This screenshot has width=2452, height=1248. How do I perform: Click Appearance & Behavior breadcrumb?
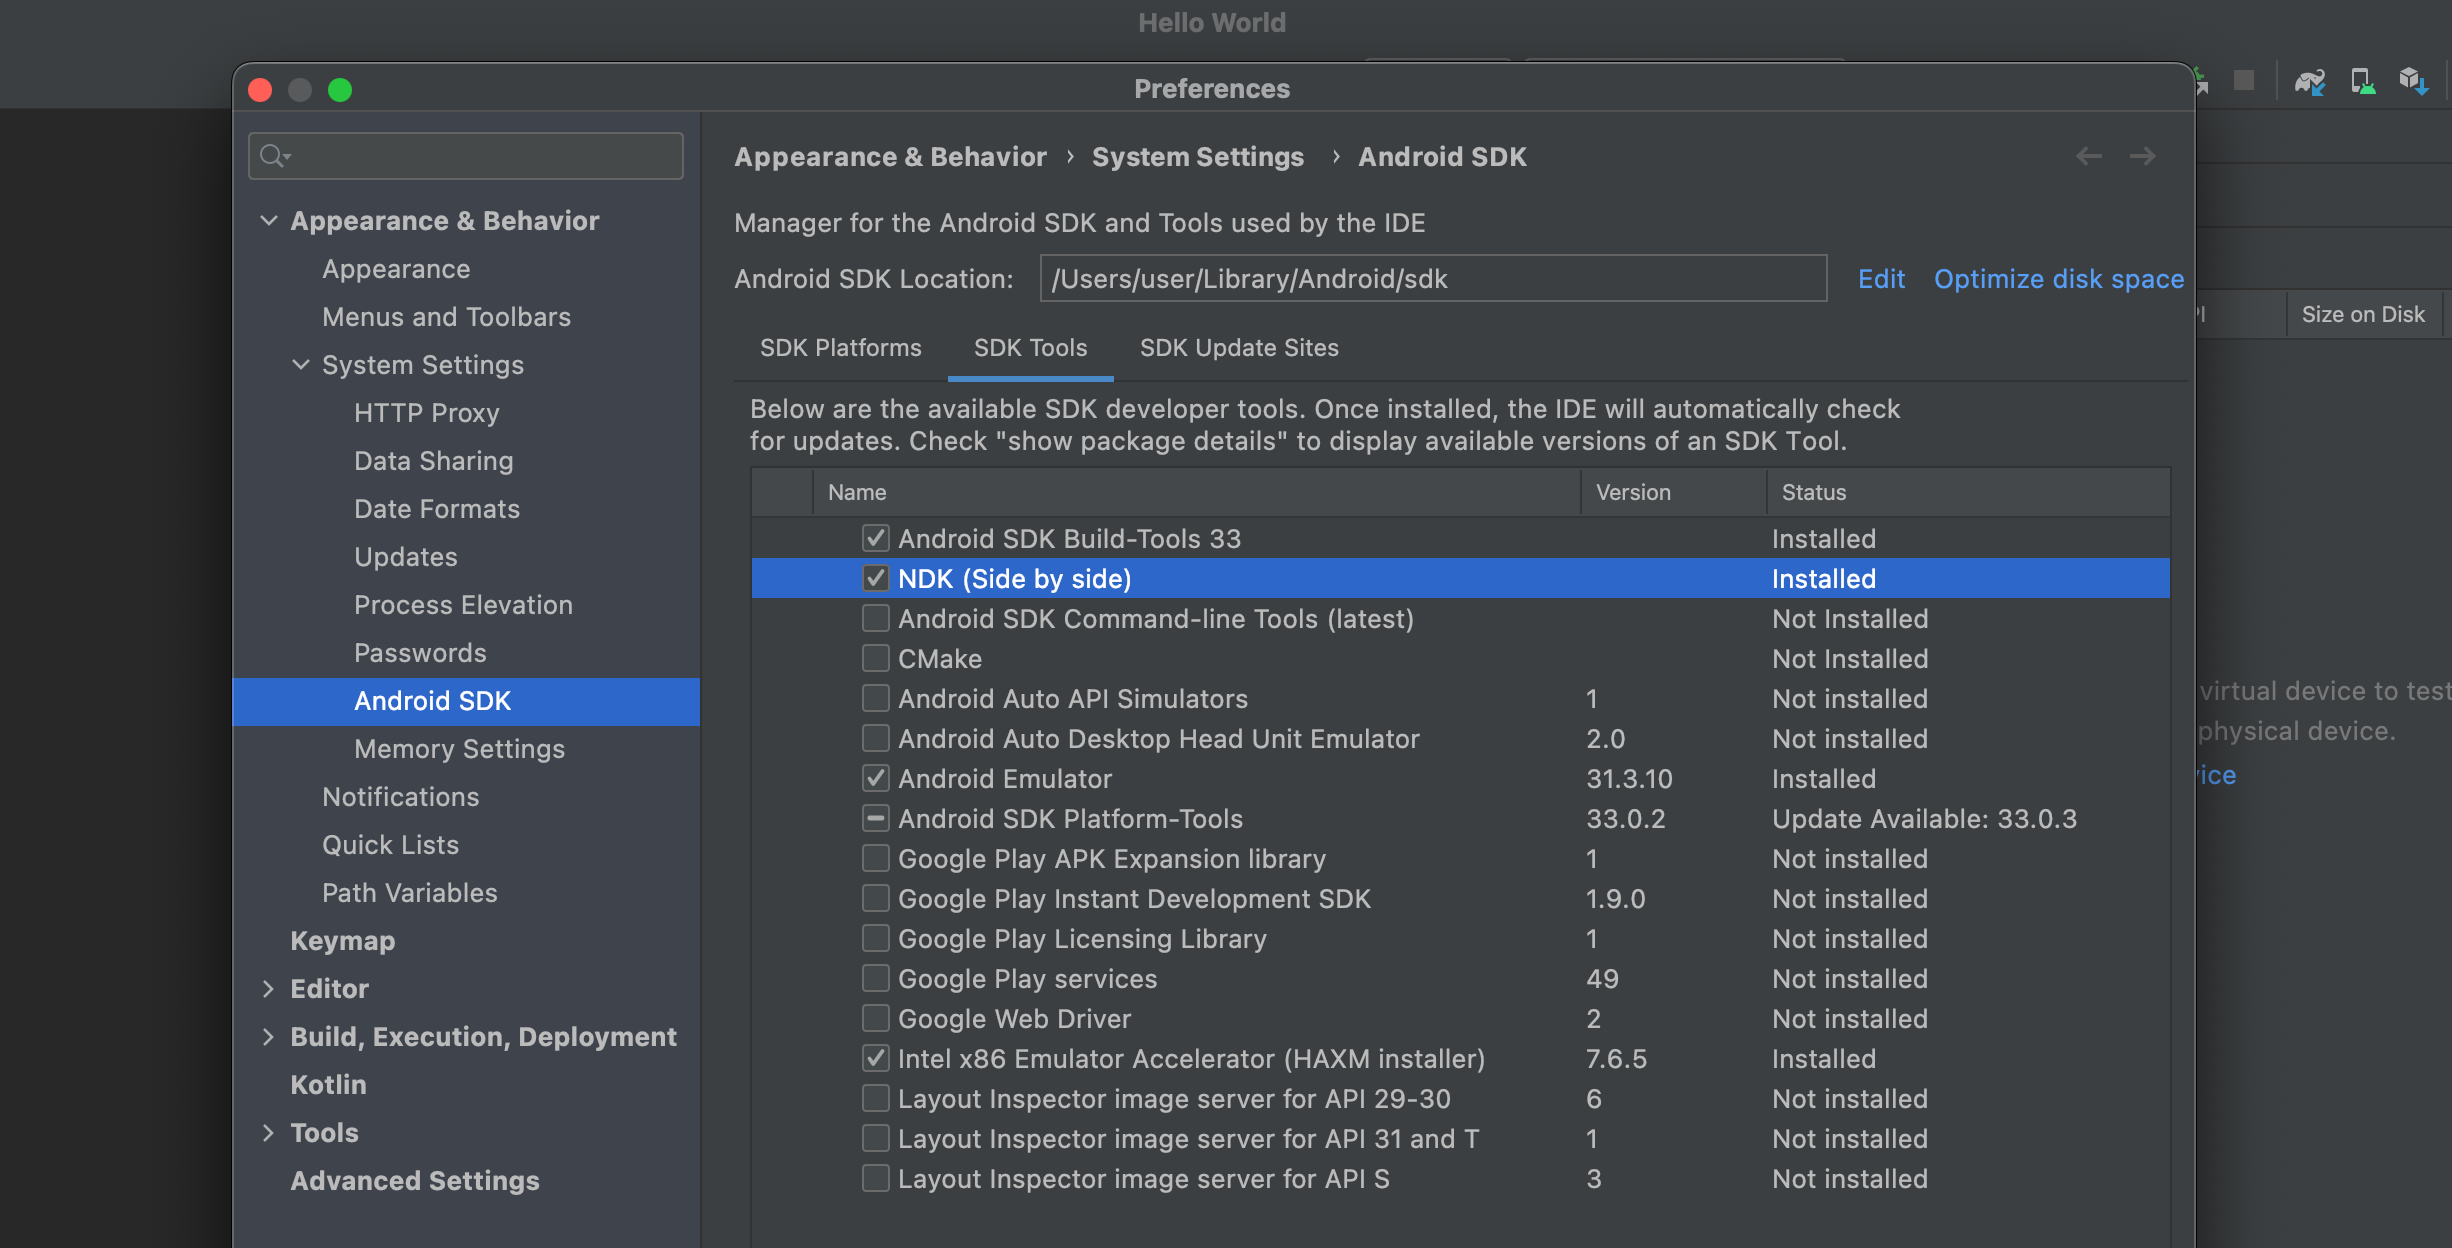(x=890, y=157)
